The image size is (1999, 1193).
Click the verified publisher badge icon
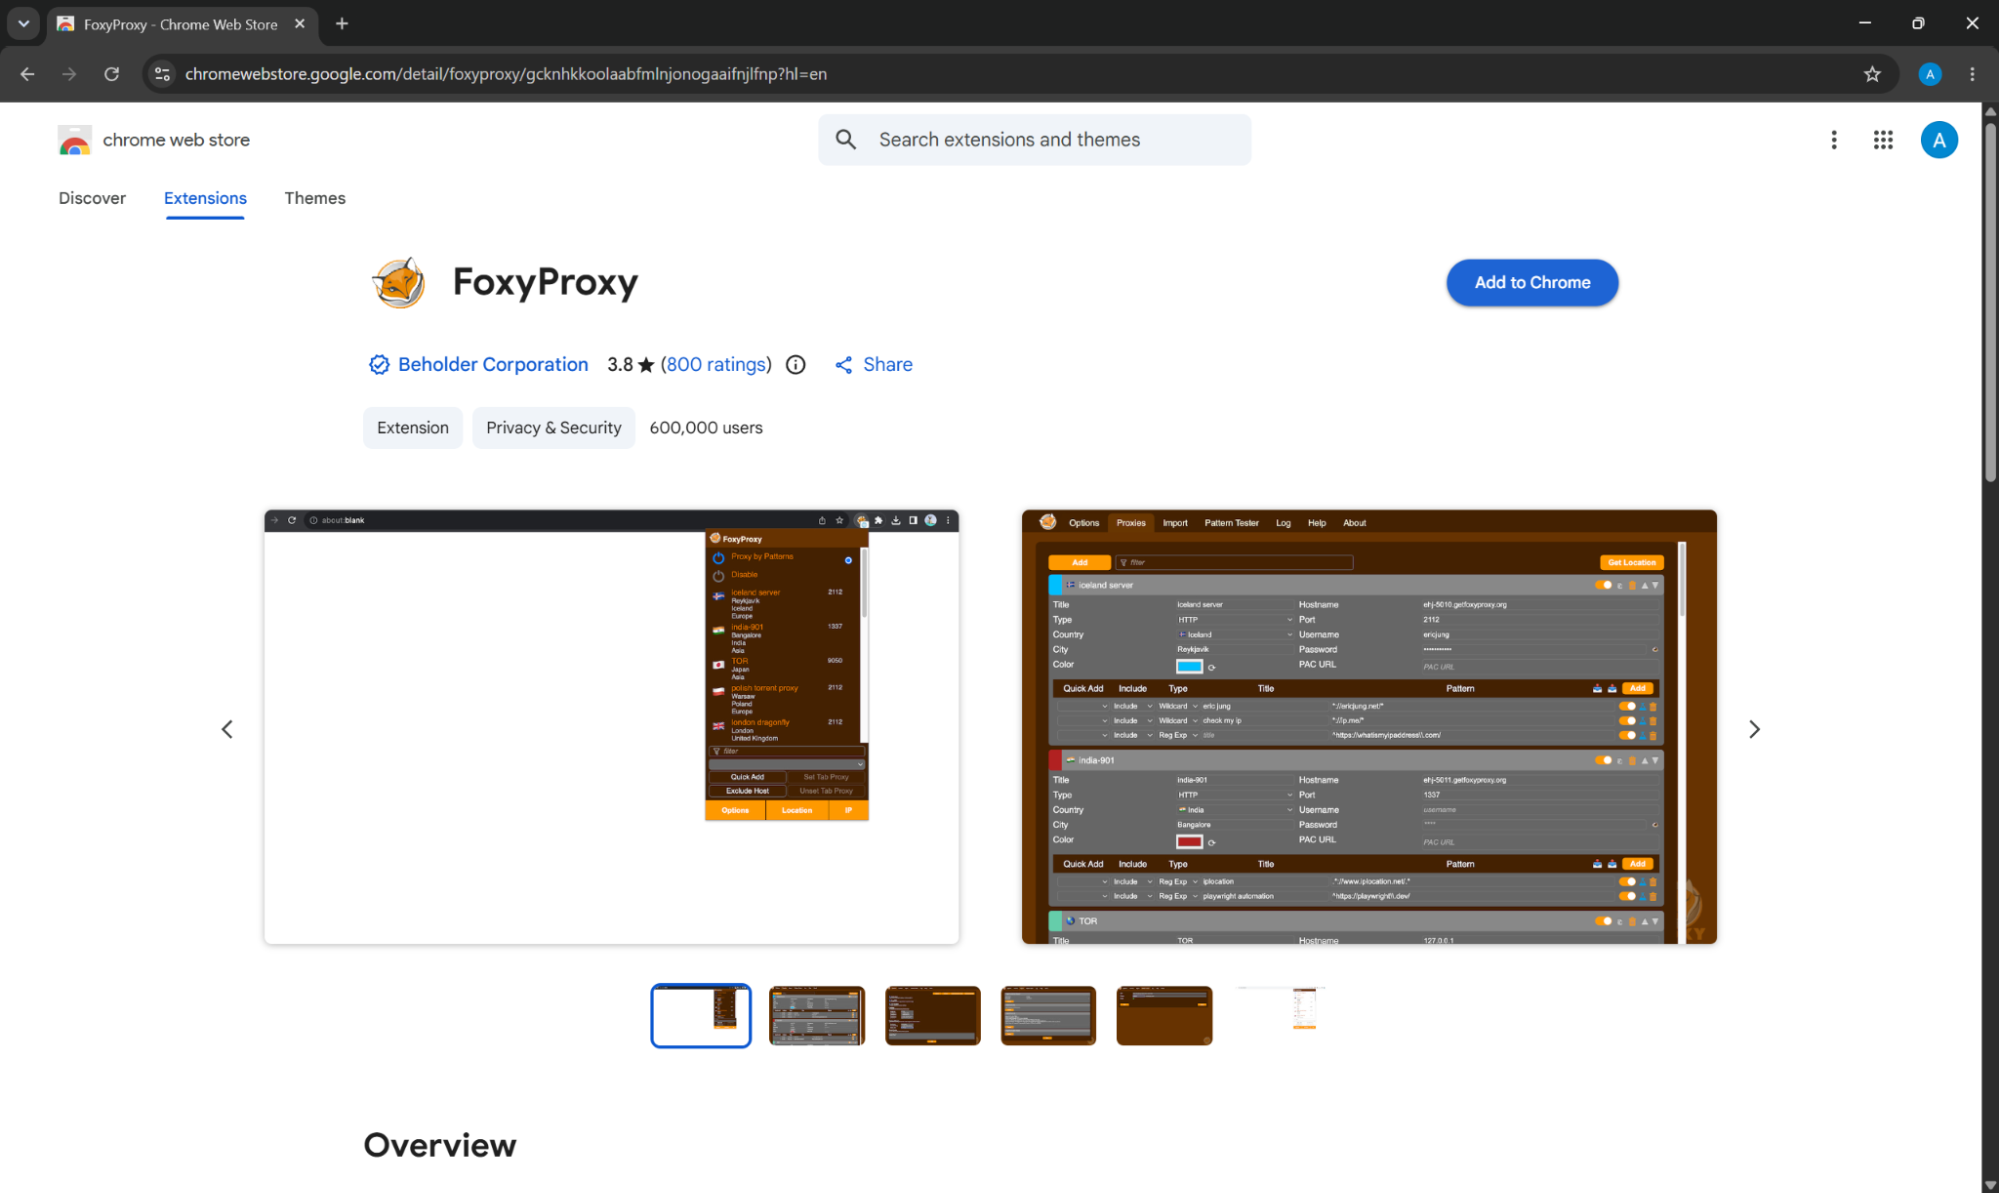(378, 364)
